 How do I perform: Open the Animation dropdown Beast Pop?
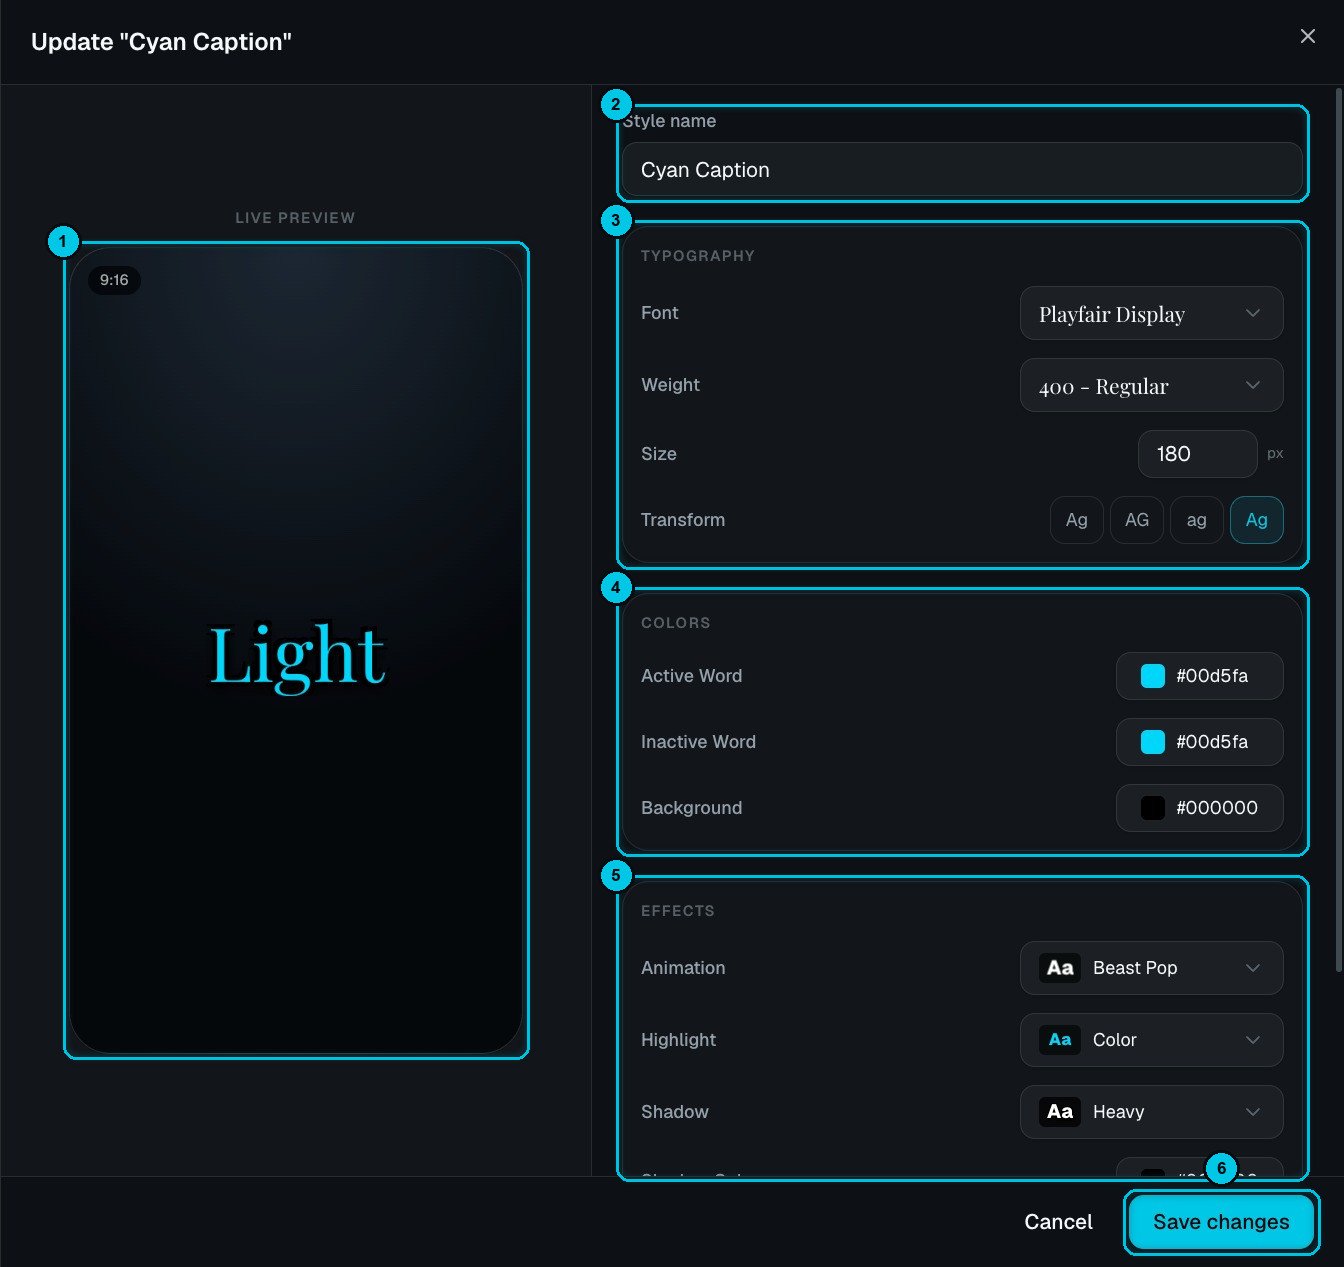1151,968
